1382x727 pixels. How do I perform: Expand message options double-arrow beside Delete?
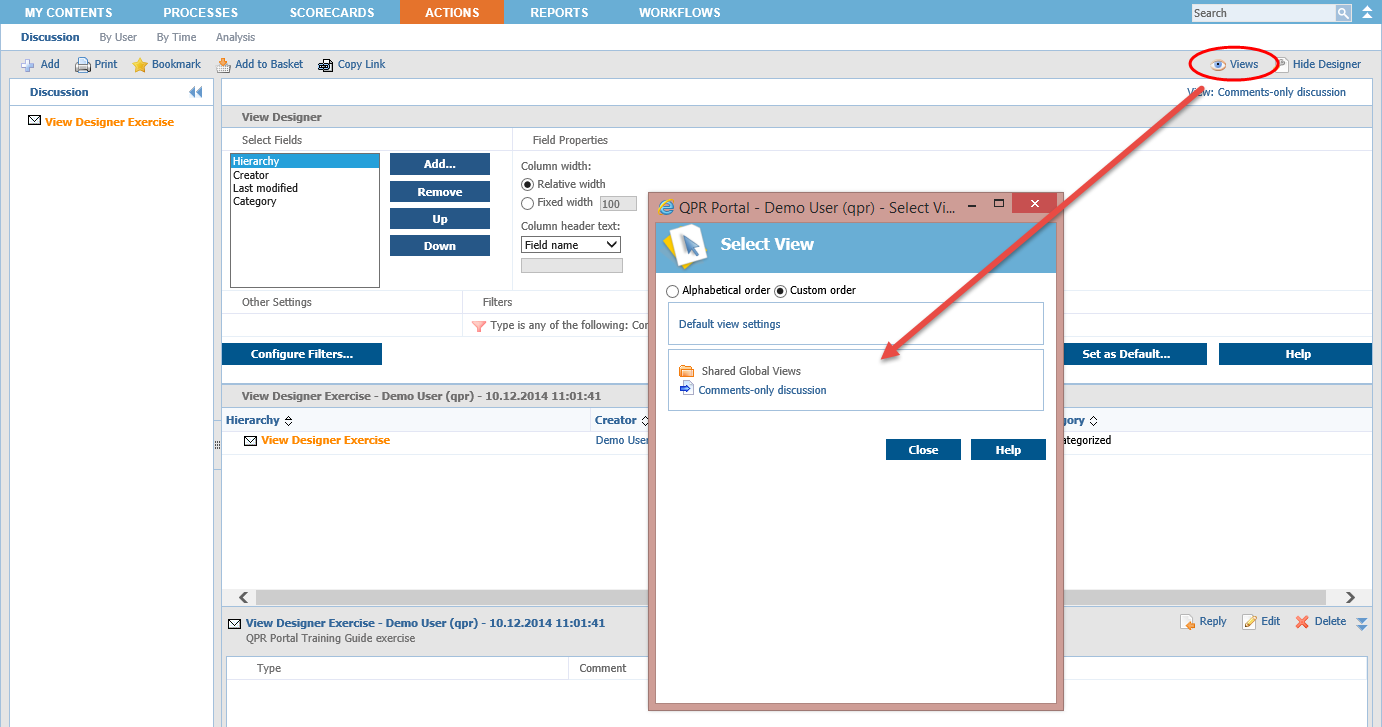pos(1361,623)
